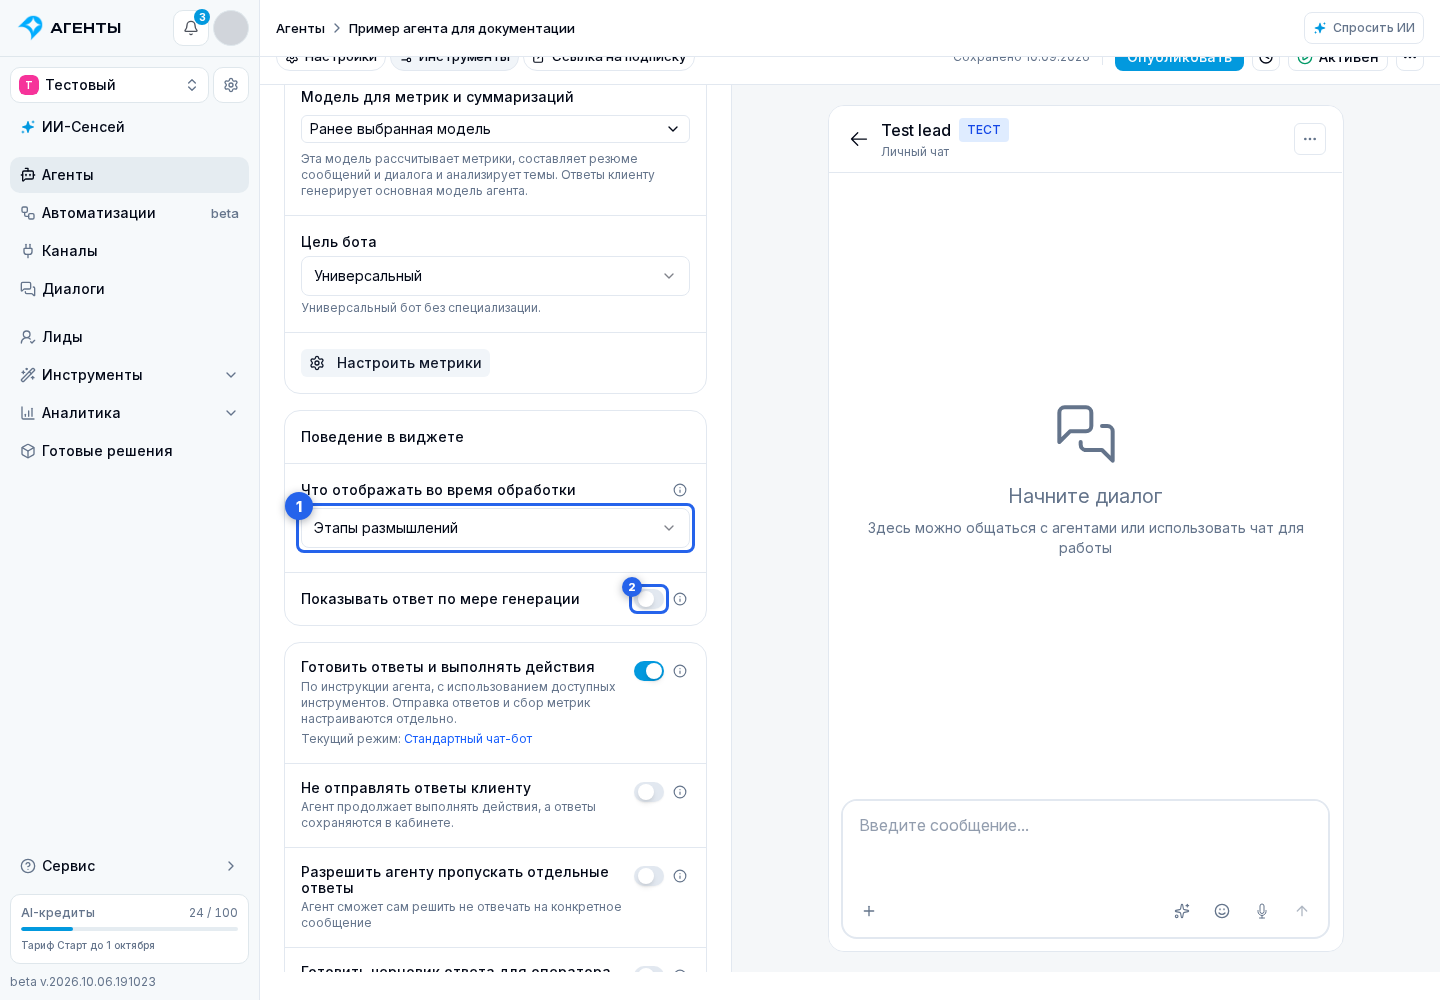Screen dimensions: 1440x1000
Task: Open Лиды in the sidebar
Action: point(129,337)
